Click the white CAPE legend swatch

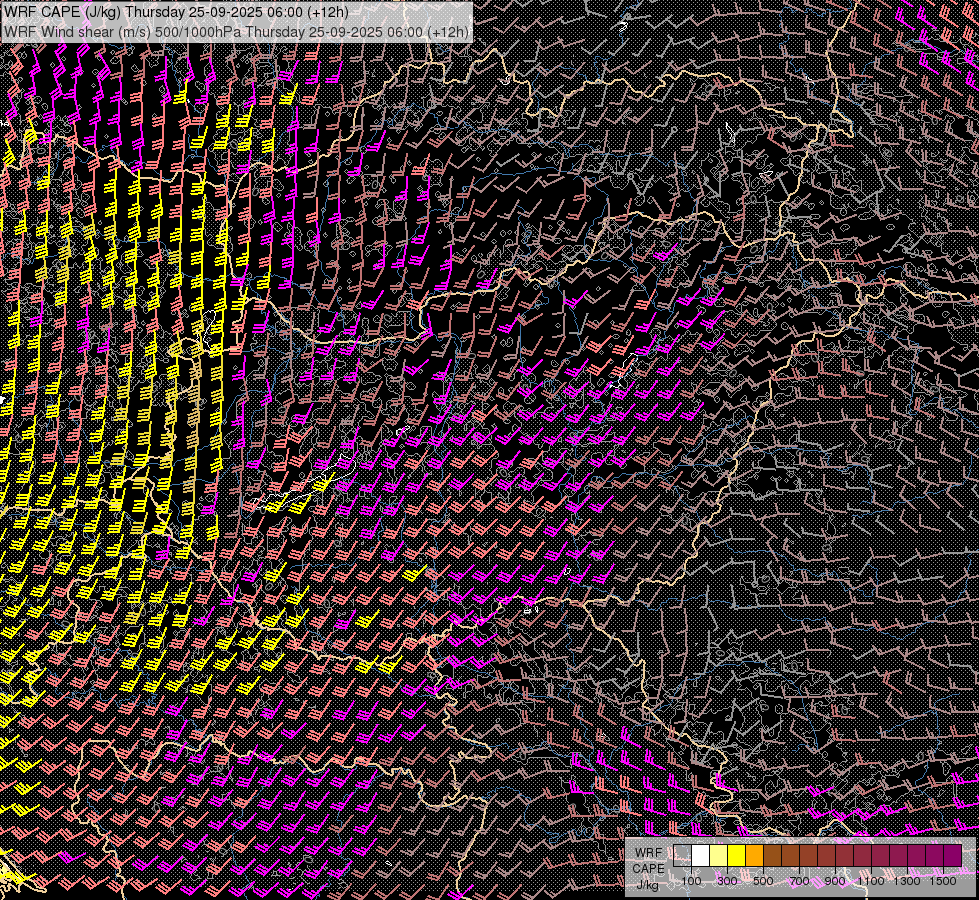pyautogui.click(x=701, y=856)
